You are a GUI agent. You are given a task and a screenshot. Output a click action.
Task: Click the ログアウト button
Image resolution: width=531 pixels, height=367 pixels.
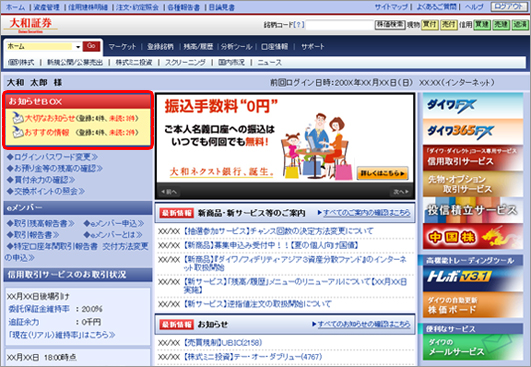click(x=509, y=6)
